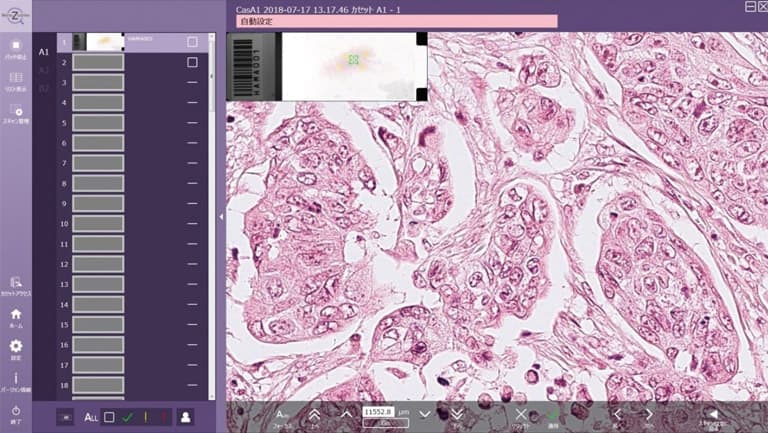Click the green checkmark apply button
The width and height of the screenshot is (768, 433).
(553, 414)
